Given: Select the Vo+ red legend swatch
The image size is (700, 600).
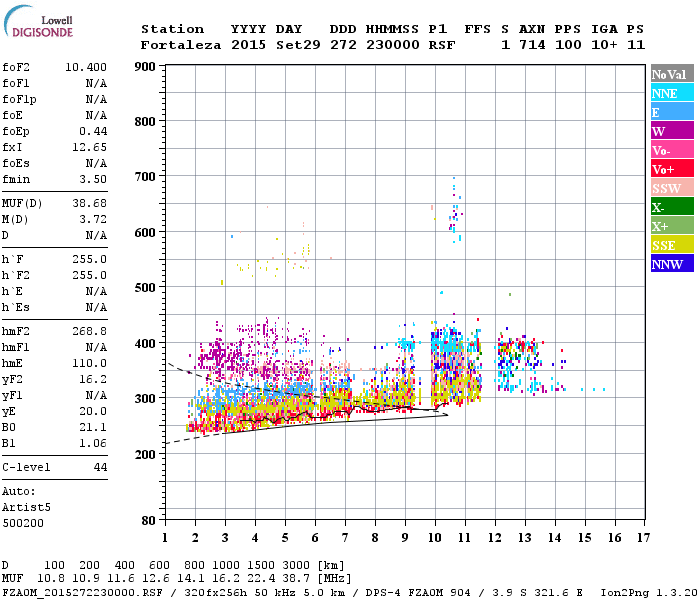Looking at the screenshot, I should click(x=672, y=169).
